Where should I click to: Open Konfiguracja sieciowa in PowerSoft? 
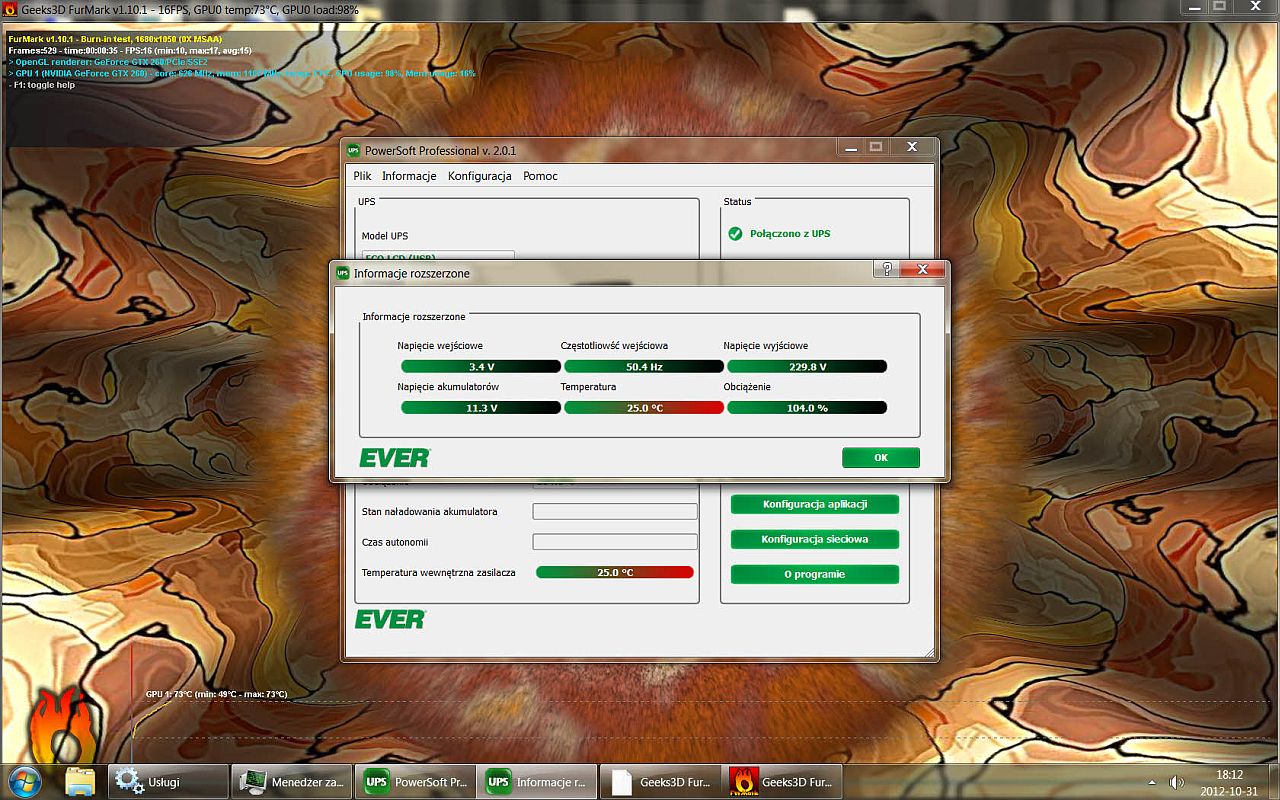pyautogui.click(x=815, y=539)
